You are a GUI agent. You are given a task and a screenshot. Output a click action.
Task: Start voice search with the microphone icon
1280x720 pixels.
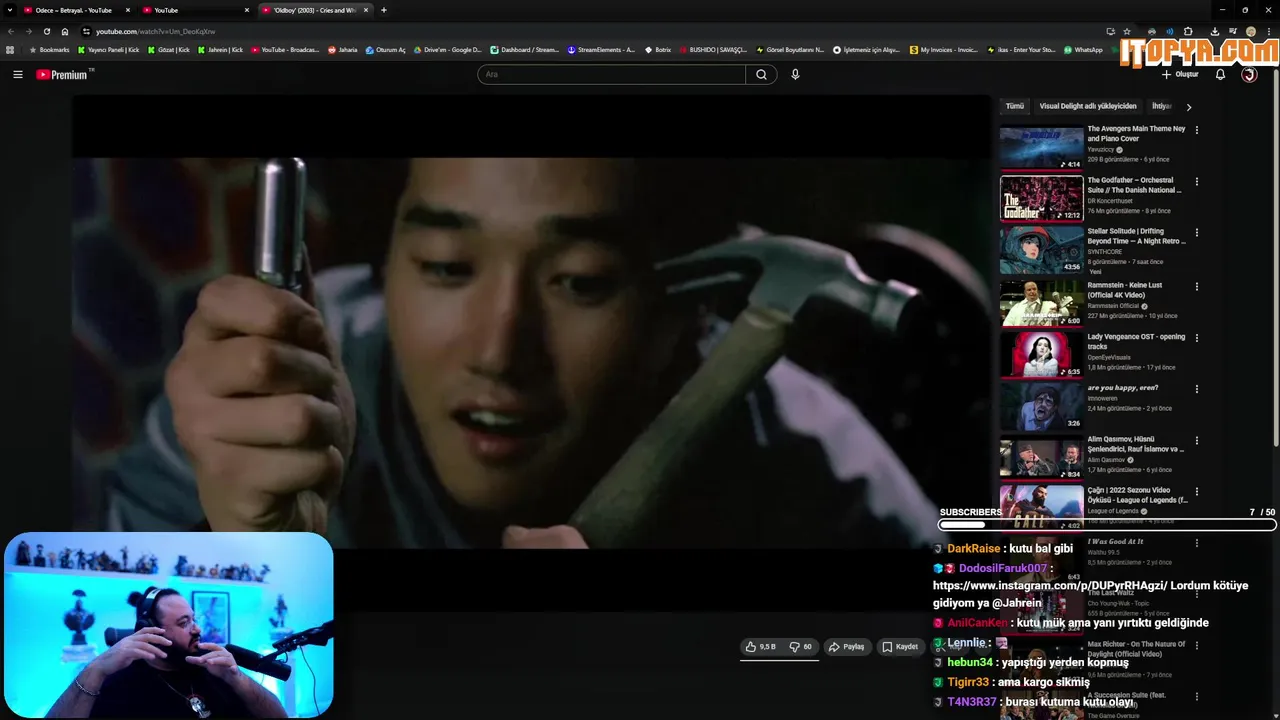tap(795, 74)
